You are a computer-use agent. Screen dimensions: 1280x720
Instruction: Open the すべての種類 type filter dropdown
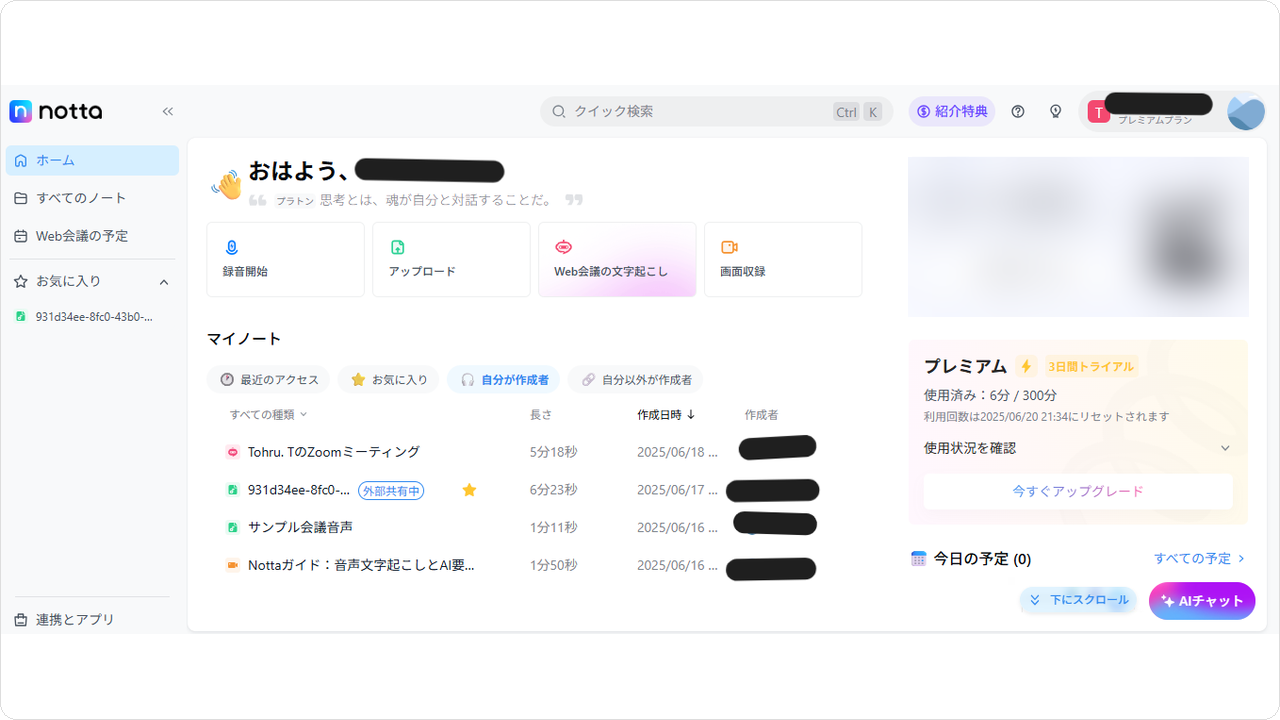click(269, 414)
